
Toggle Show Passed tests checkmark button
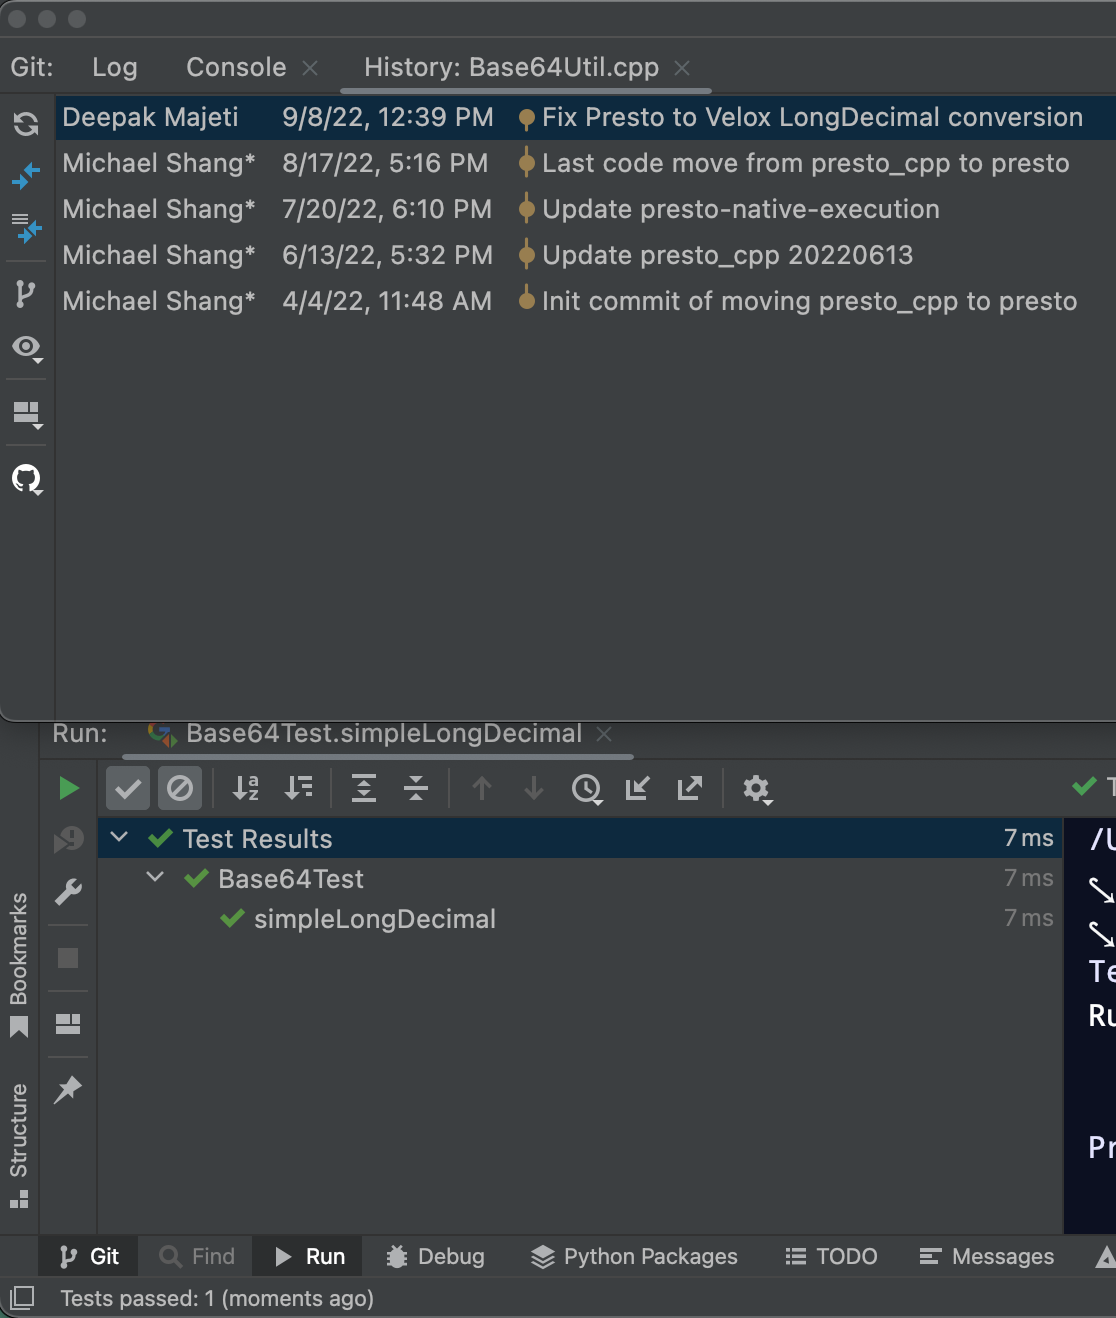tap(128, 789)
